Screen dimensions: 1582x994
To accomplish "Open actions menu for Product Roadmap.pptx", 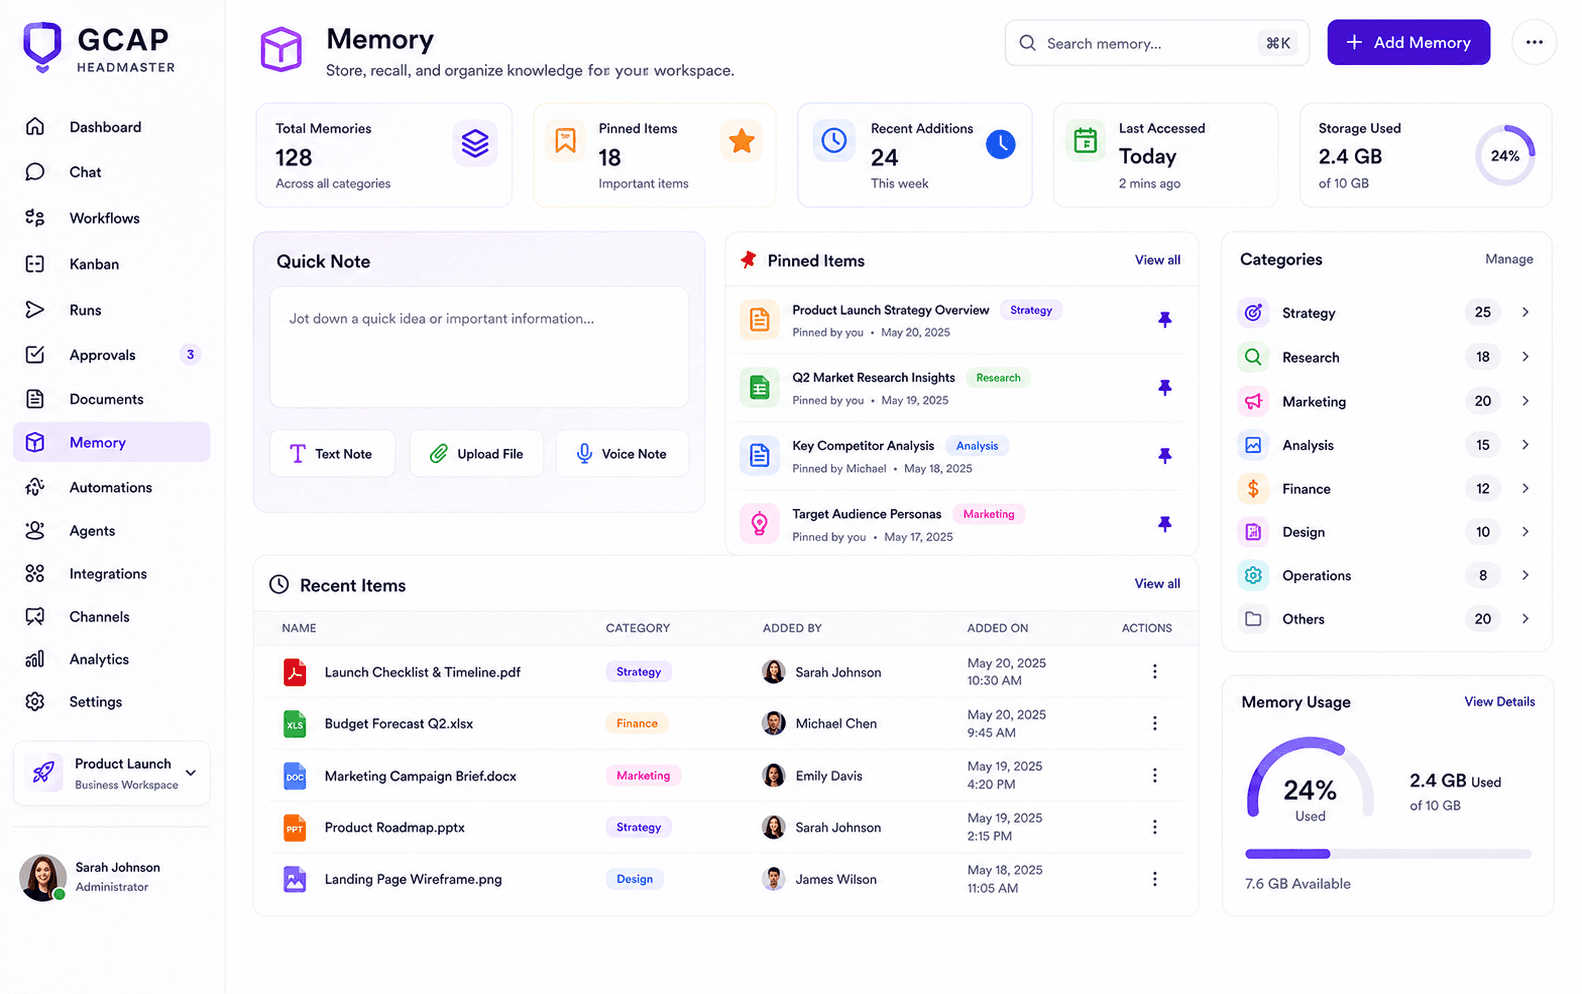I will pyautogui.click(x=1154, y=827).
